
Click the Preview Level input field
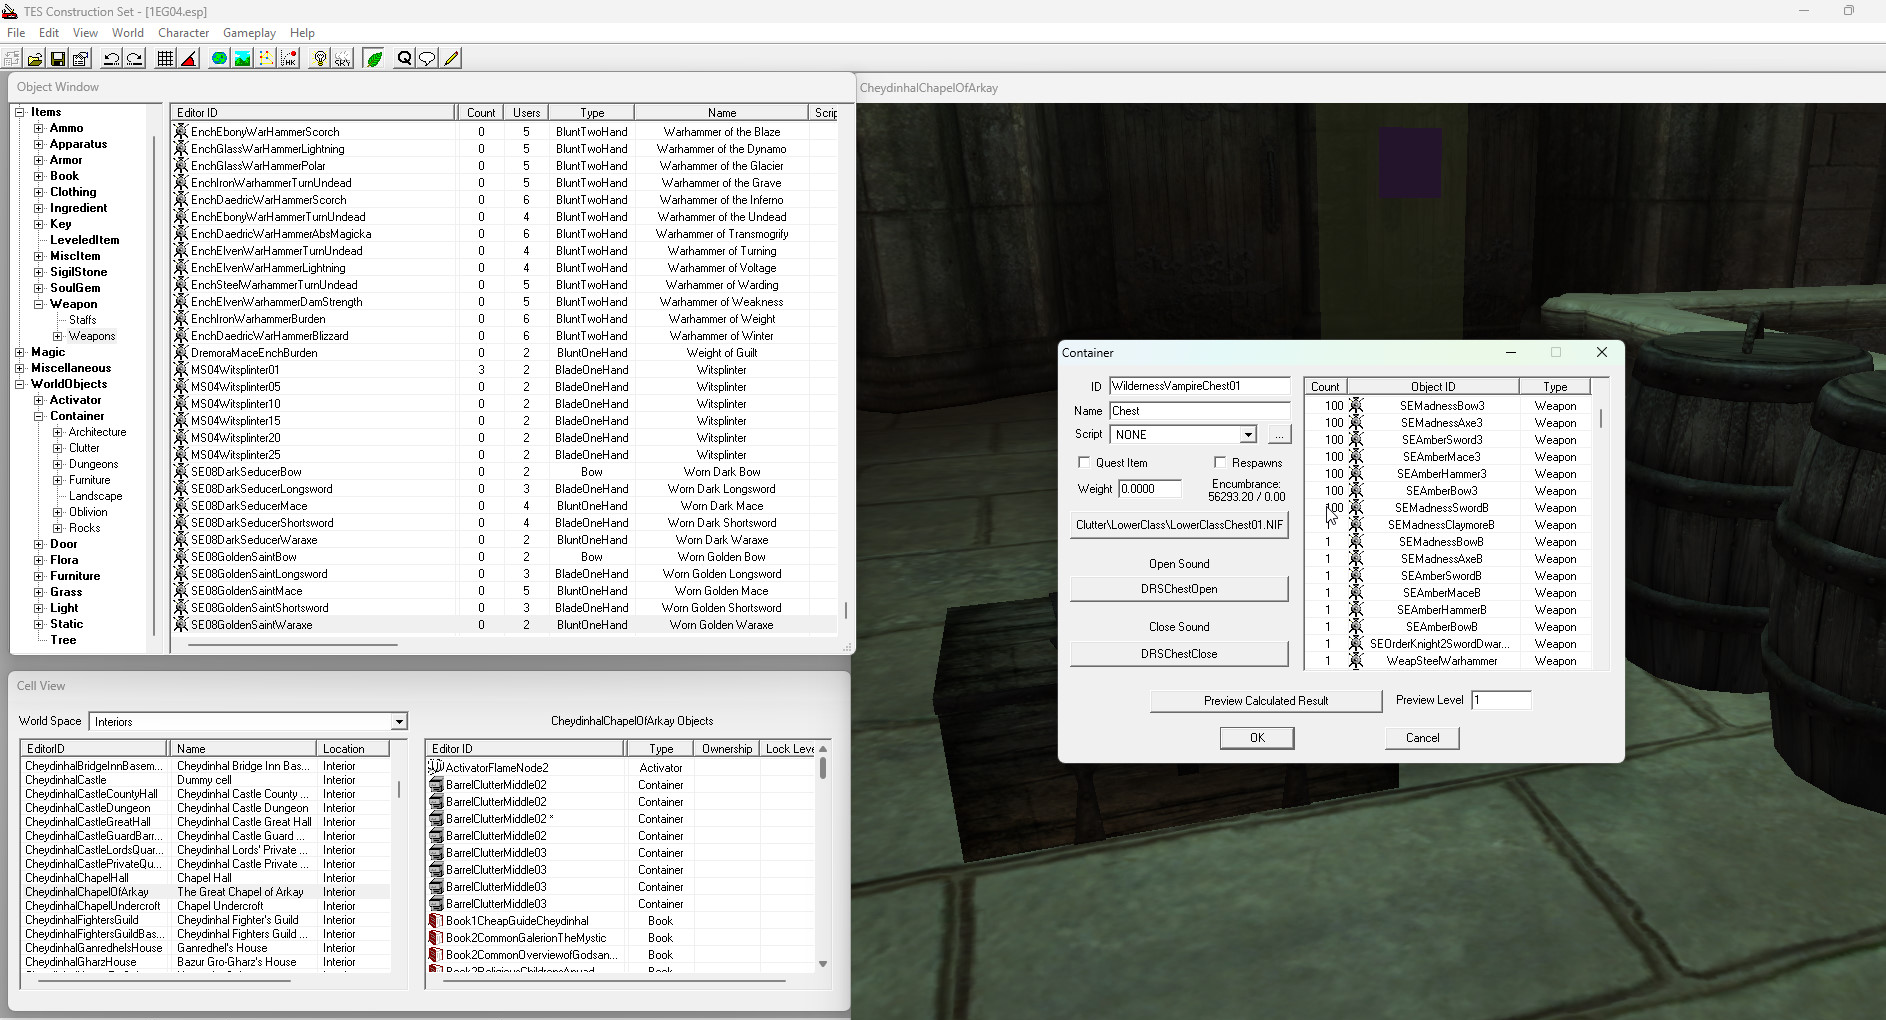point(1500,700)
